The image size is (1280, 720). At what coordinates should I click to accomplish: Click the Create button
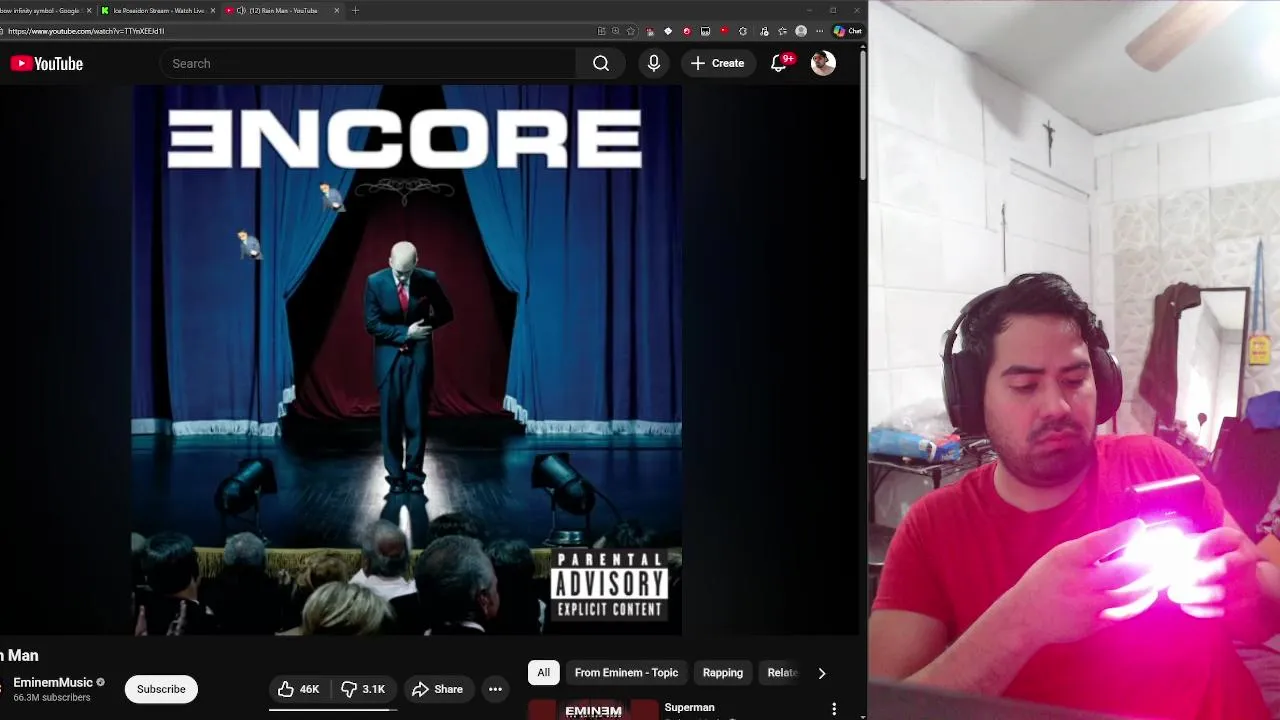click(717, 63)
